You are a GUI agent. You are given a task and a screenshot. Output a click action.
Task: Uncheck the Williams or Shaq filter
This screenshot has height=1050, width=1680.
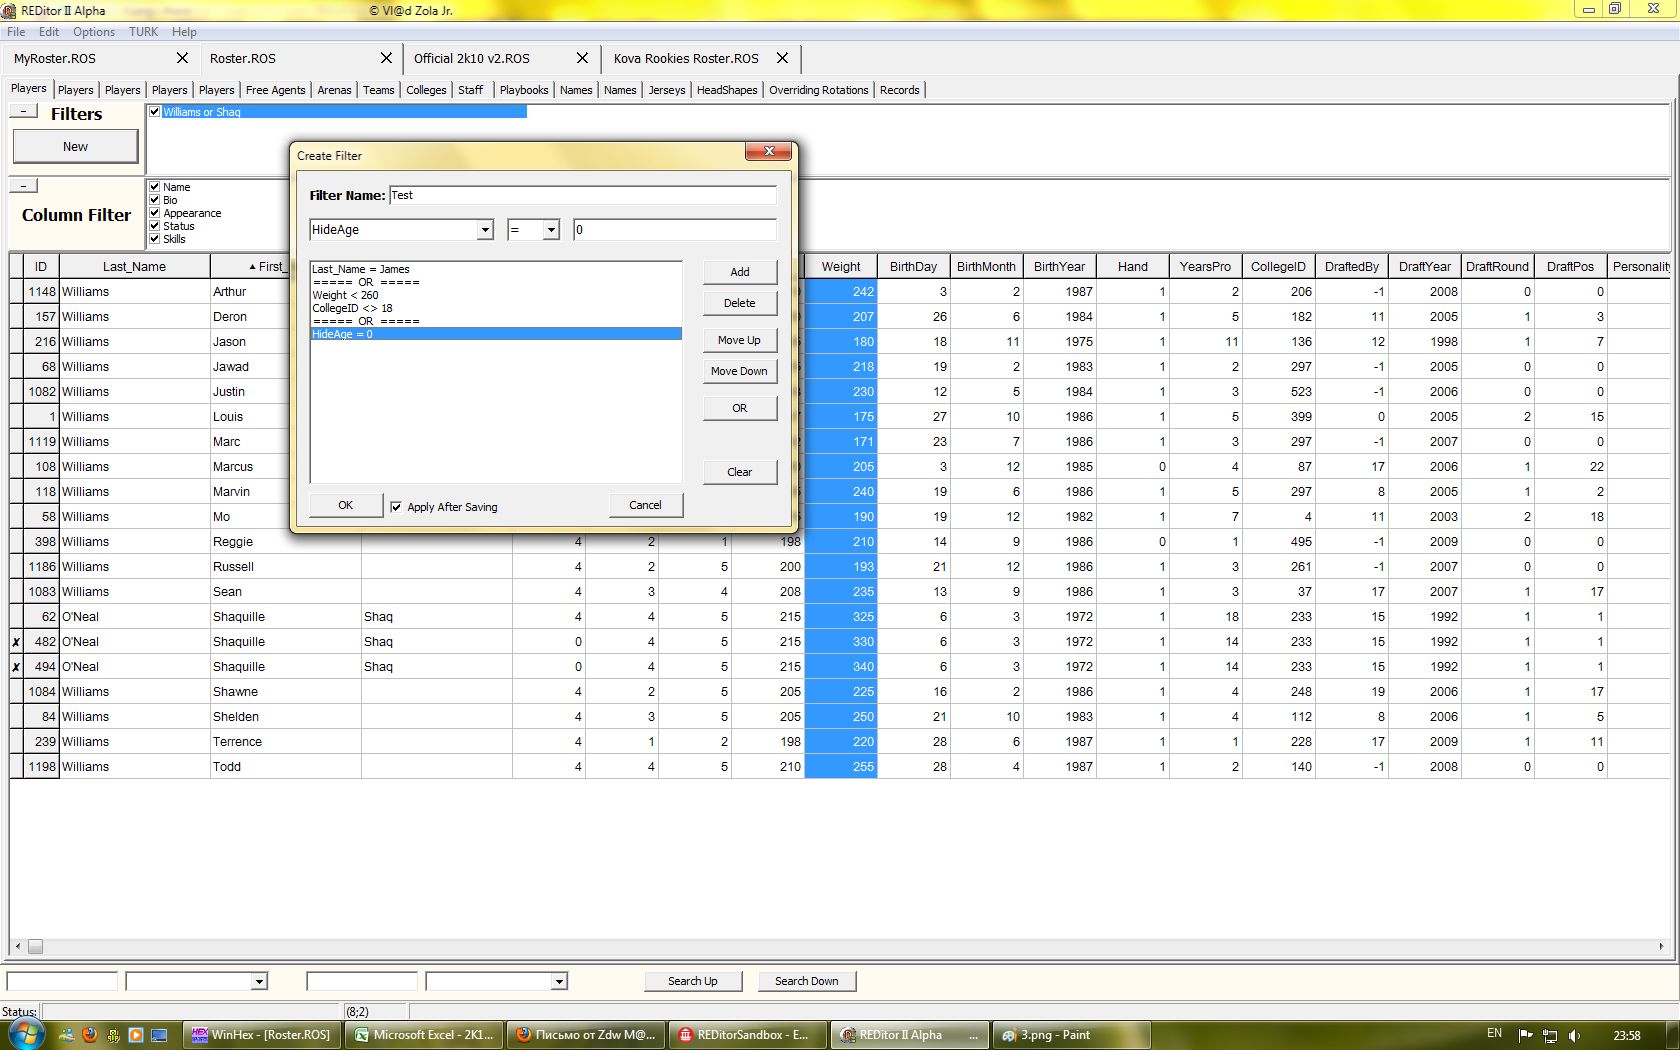pyautogui.click(x=155, y=112)
